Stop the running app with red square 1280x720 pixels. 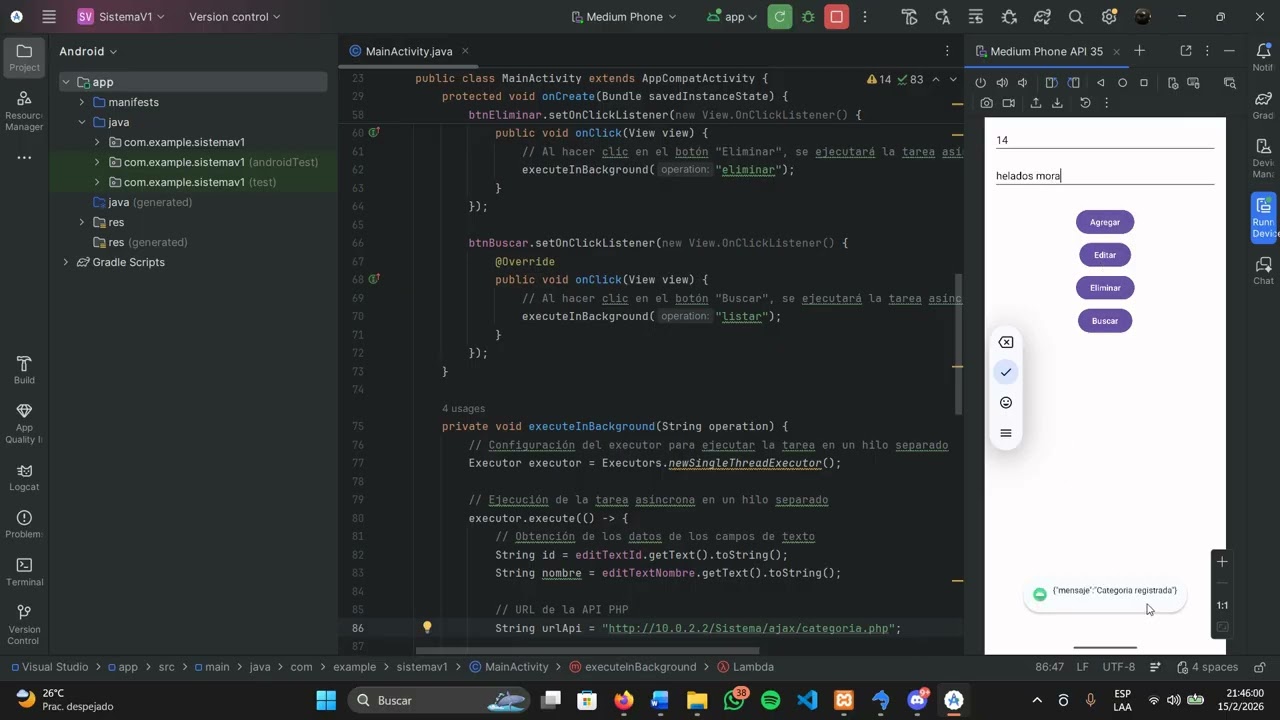coord(837,17)
